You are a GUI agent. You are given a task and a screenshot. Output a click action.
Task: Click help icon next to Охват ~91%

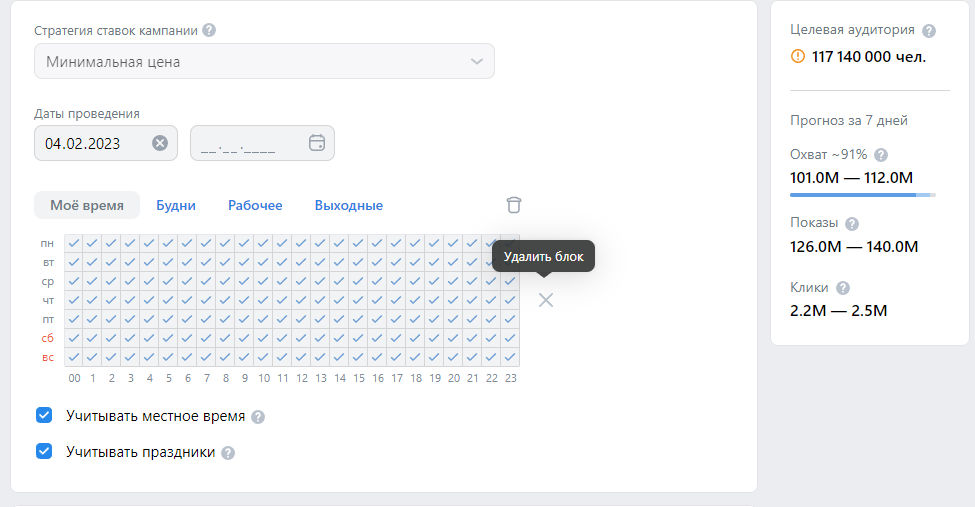(881, 155)
